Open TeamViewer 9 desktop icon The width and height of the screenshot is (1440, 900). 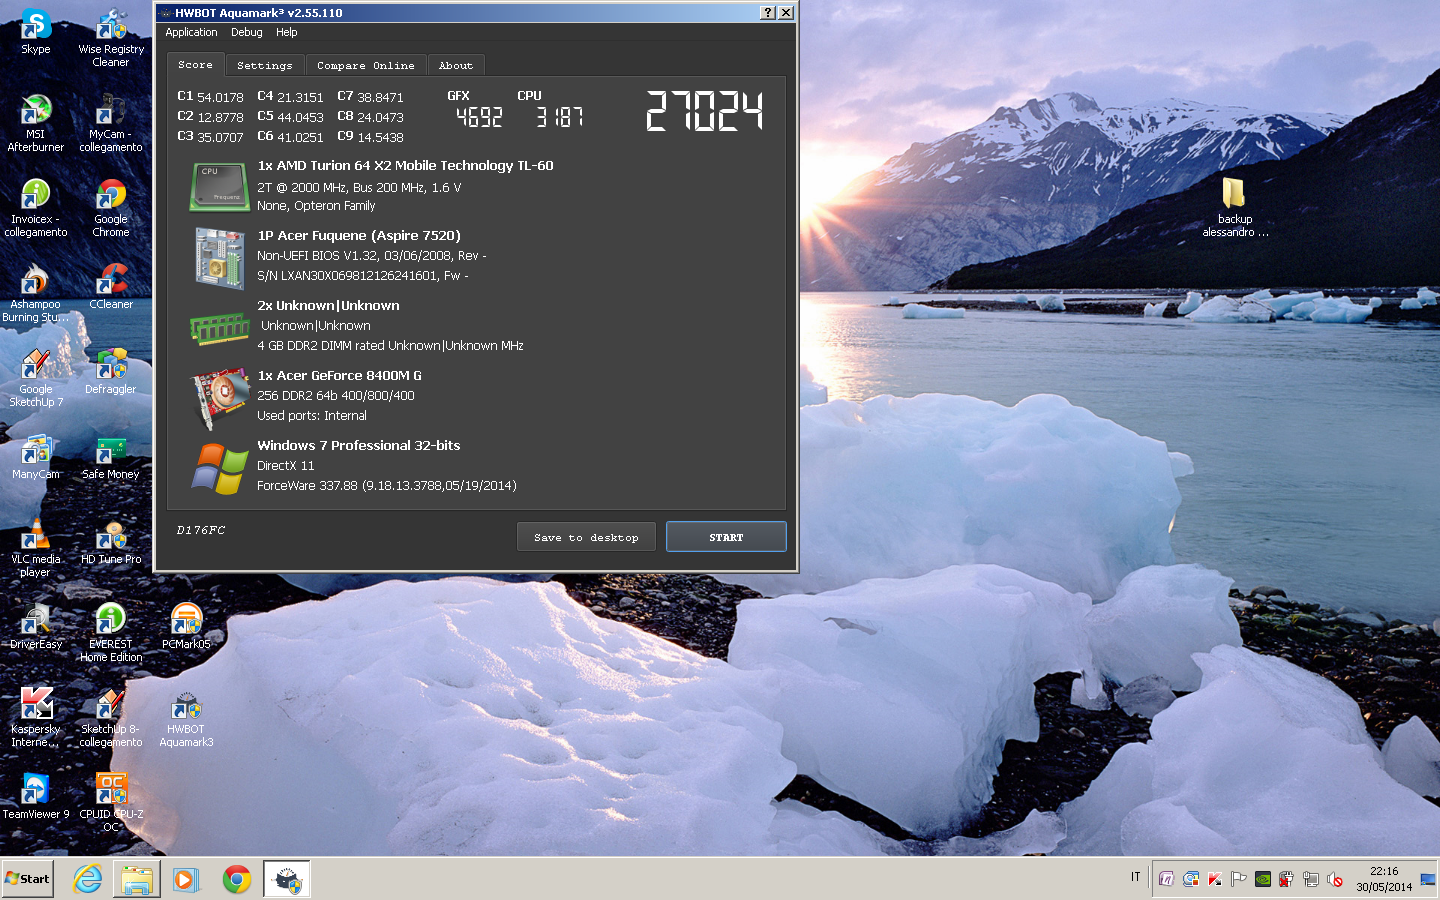36,795
